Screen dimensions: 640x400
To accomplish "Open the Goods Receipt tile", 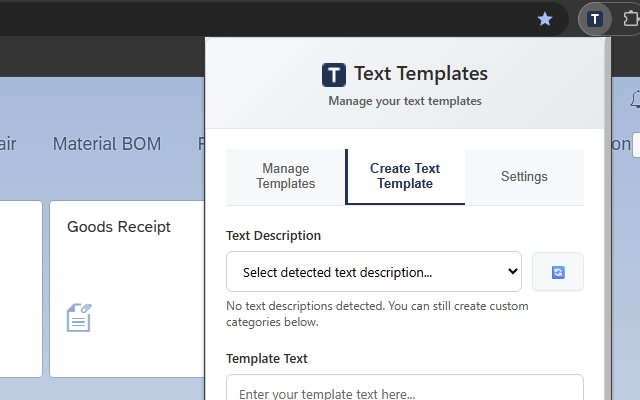I will click(127, 289).
